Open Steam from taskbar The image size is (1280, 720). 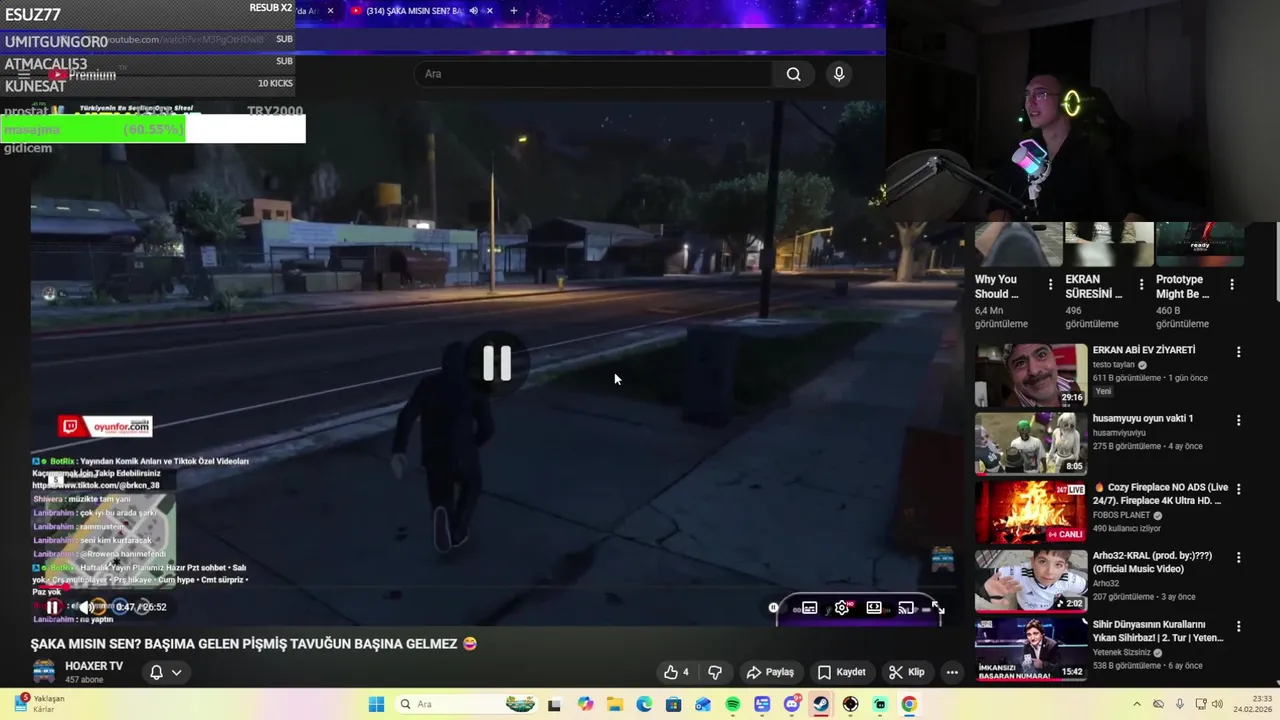821,704
